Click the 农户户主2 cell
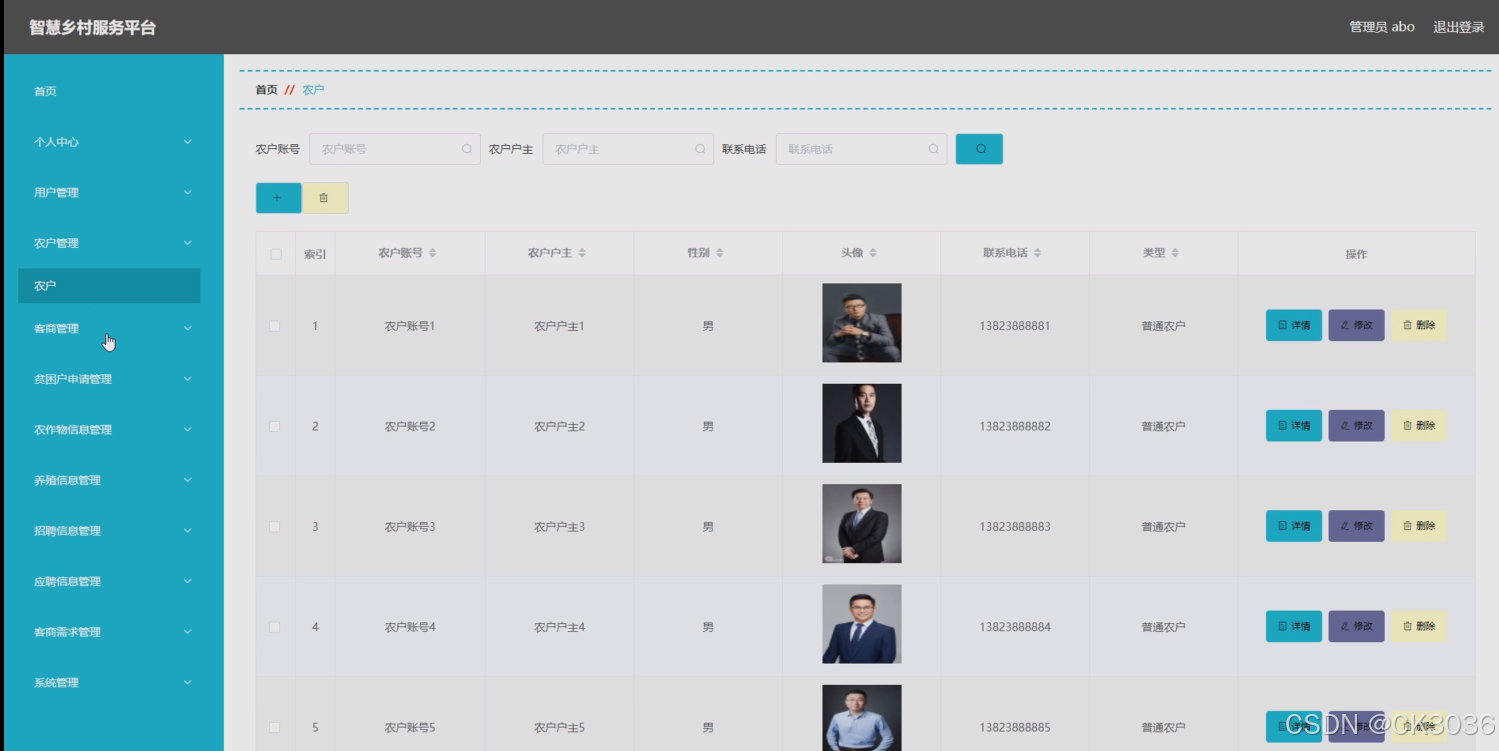The image size is (1499, 751). coord(559,426)
